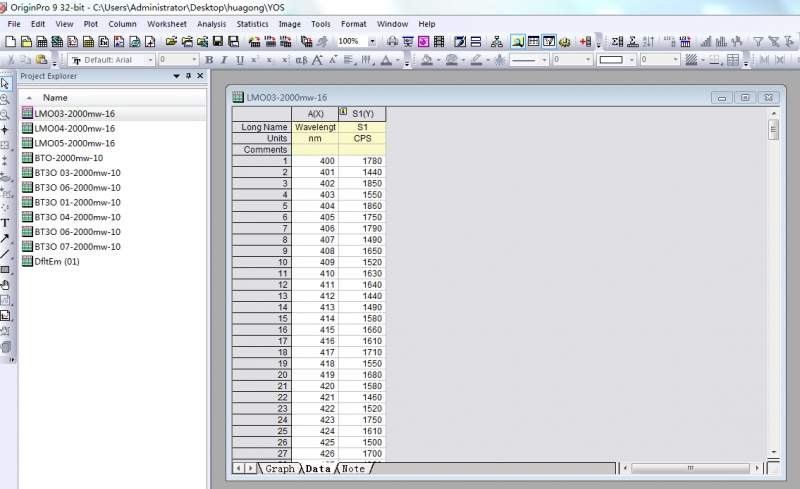Select the Pointer tool in left toolbar

pos(5,83)
